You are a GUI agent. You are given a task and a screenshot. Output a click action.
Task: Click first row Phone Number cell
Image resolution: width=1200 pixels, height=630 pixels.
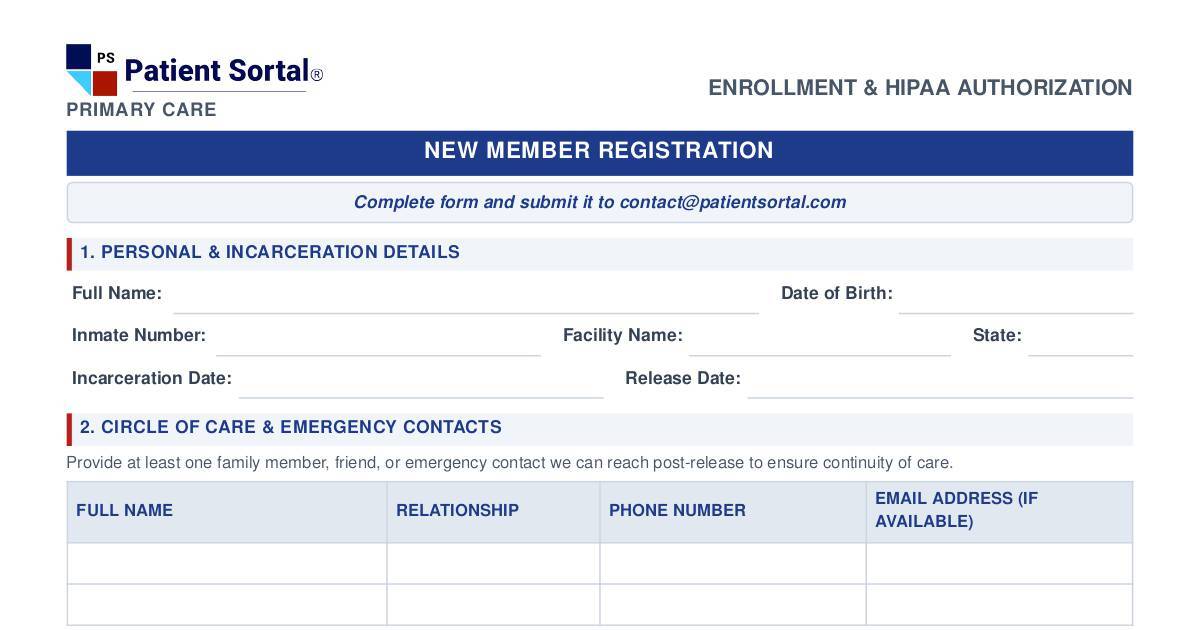[x=733, y=563]
